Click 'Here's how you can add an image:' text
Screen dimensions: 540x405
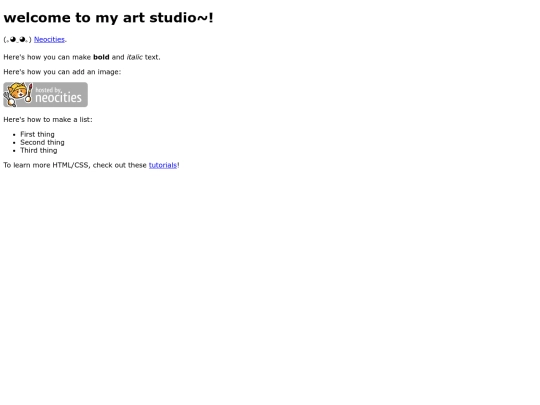(x=62, y=72)
